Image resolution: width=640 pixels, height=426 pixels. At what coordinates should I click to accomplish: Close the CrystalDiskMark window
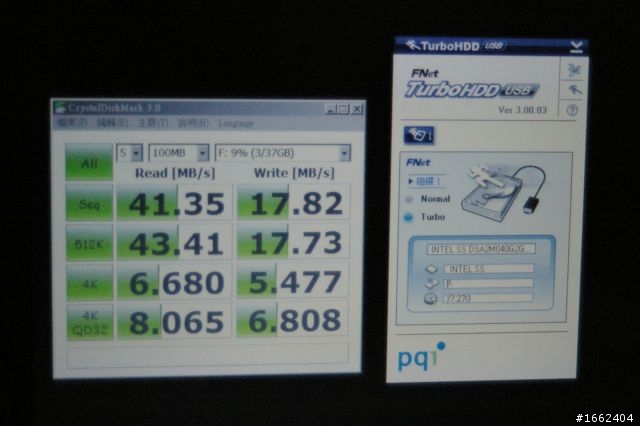357,109
